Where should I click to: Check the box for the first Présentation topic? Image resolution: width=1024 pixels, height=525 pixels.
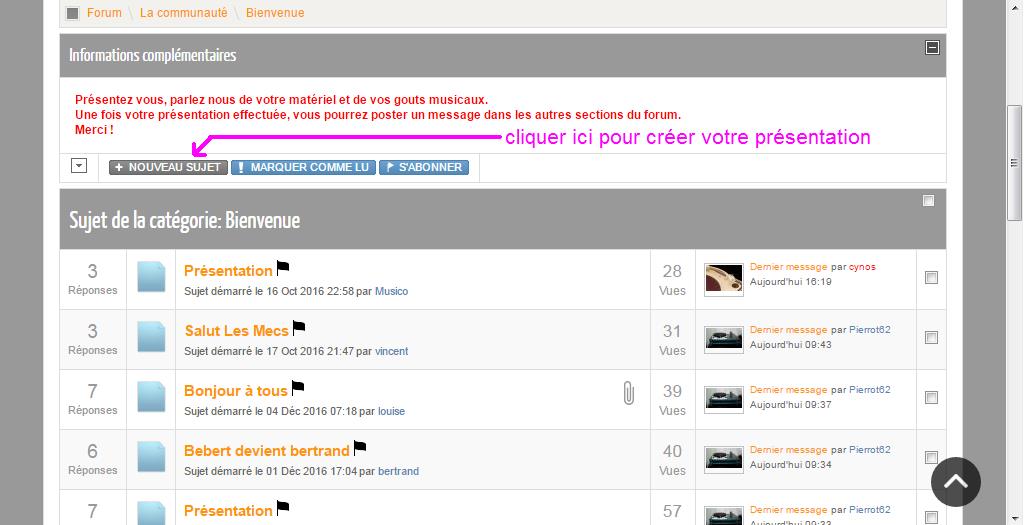pos(931,278)
